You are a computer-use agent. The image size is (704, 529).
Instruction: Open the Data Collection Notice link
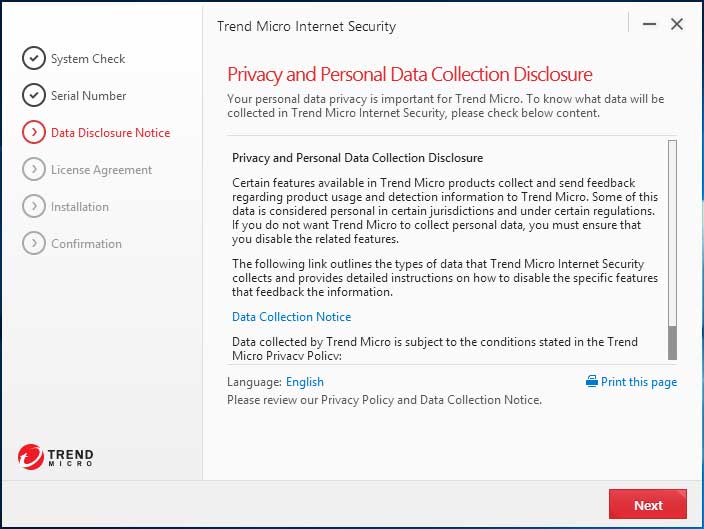[x=291, y=317]
